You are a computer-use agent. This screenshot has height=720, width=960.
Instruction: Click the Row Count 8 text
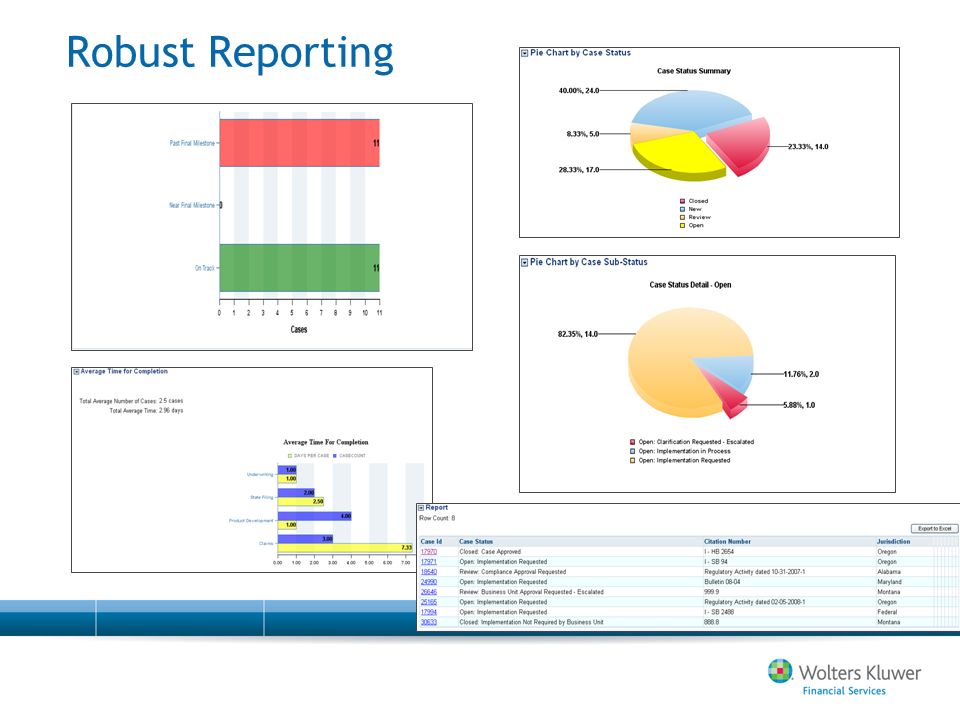tap(437, 518)
